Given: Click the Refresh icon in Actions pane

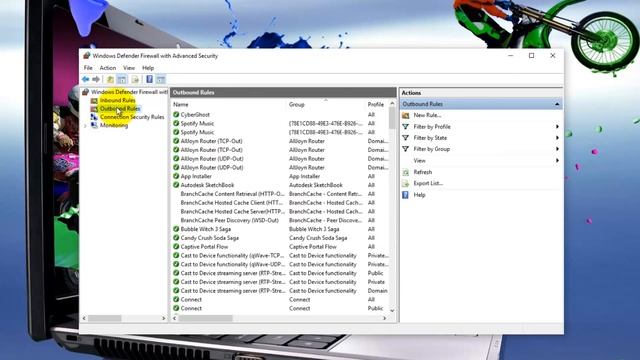Looking at the screenshot, I should pyautogui.click(x=405, y=172).
